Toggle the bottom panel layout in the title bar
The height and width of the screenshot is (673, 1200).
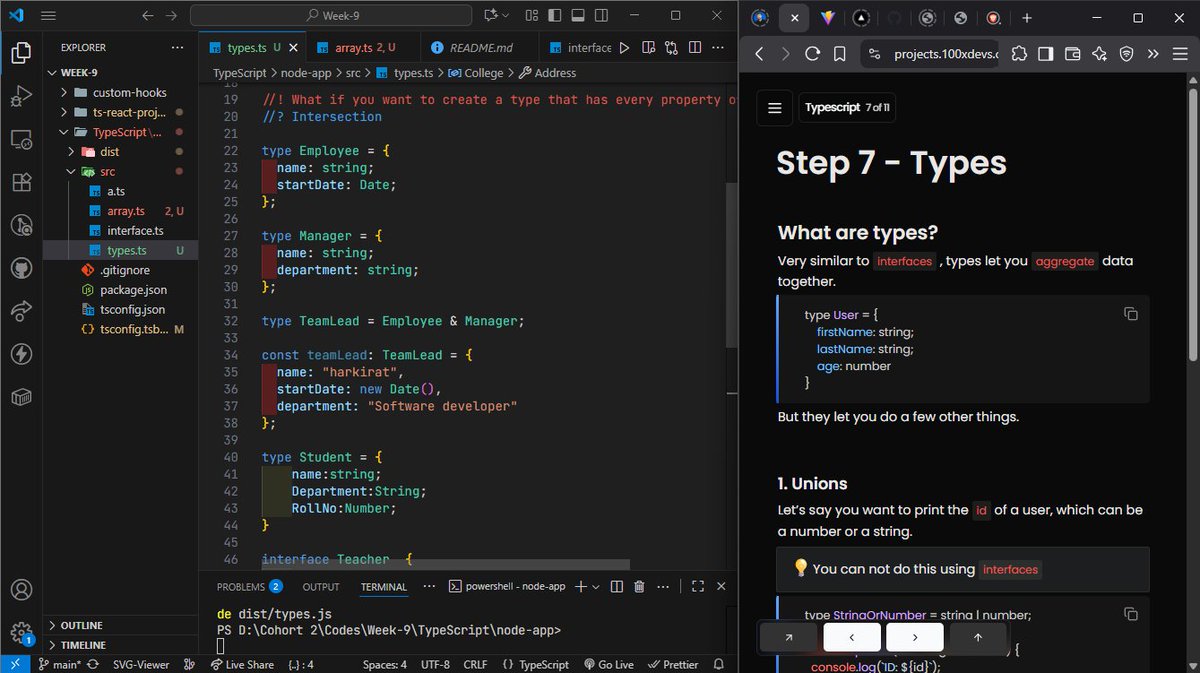580,16
